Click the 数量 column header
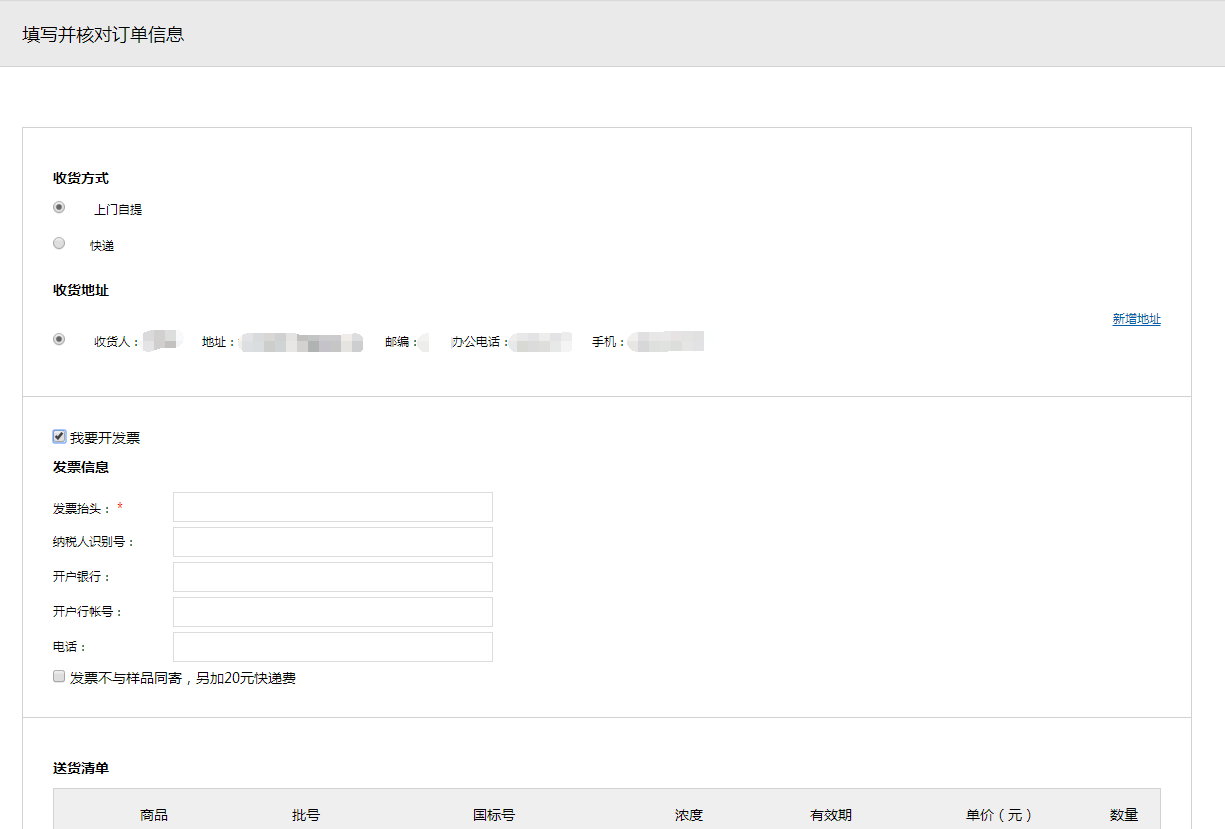The width and height of the screenshot is (1225, 829). point(1124,815)
